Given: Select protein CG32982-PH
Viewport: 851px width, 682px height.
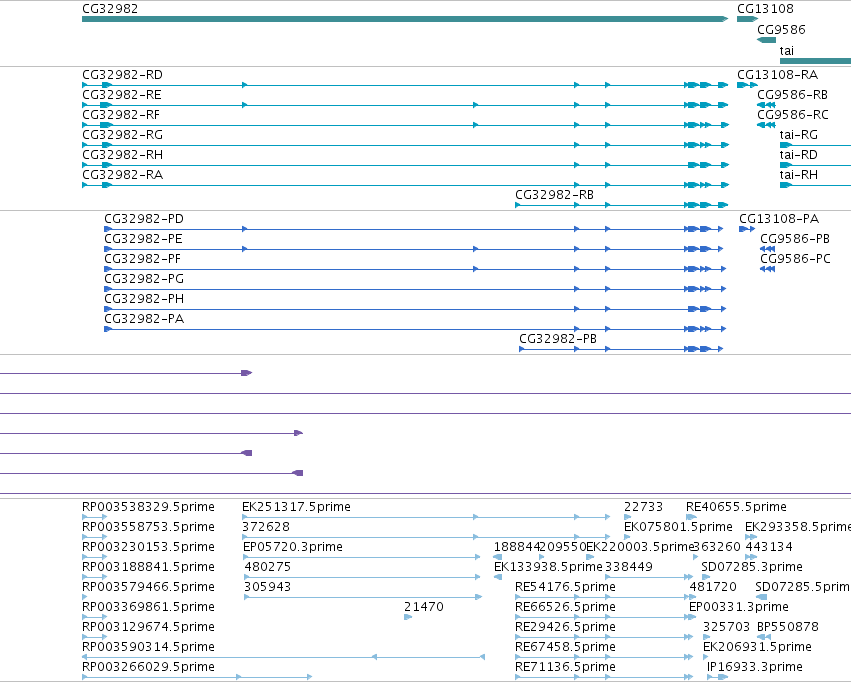Looking at the screenshot, I should point(415,309).
